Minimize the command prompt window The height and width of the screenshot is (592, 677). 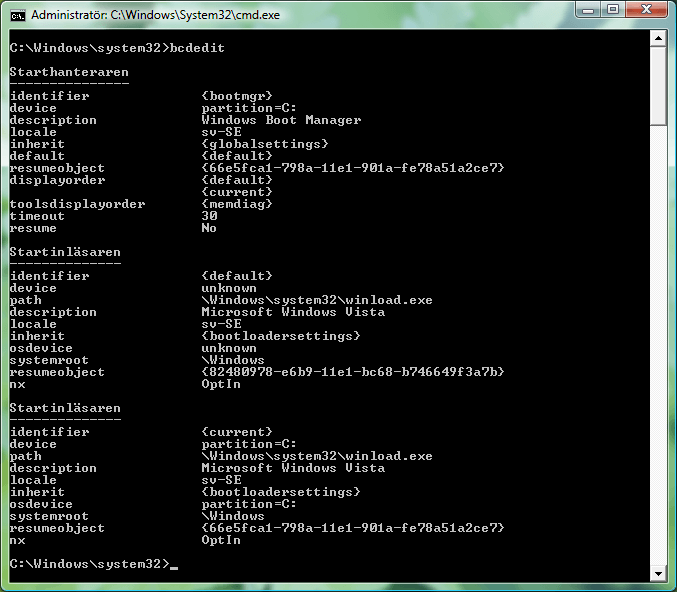(587, 10)
